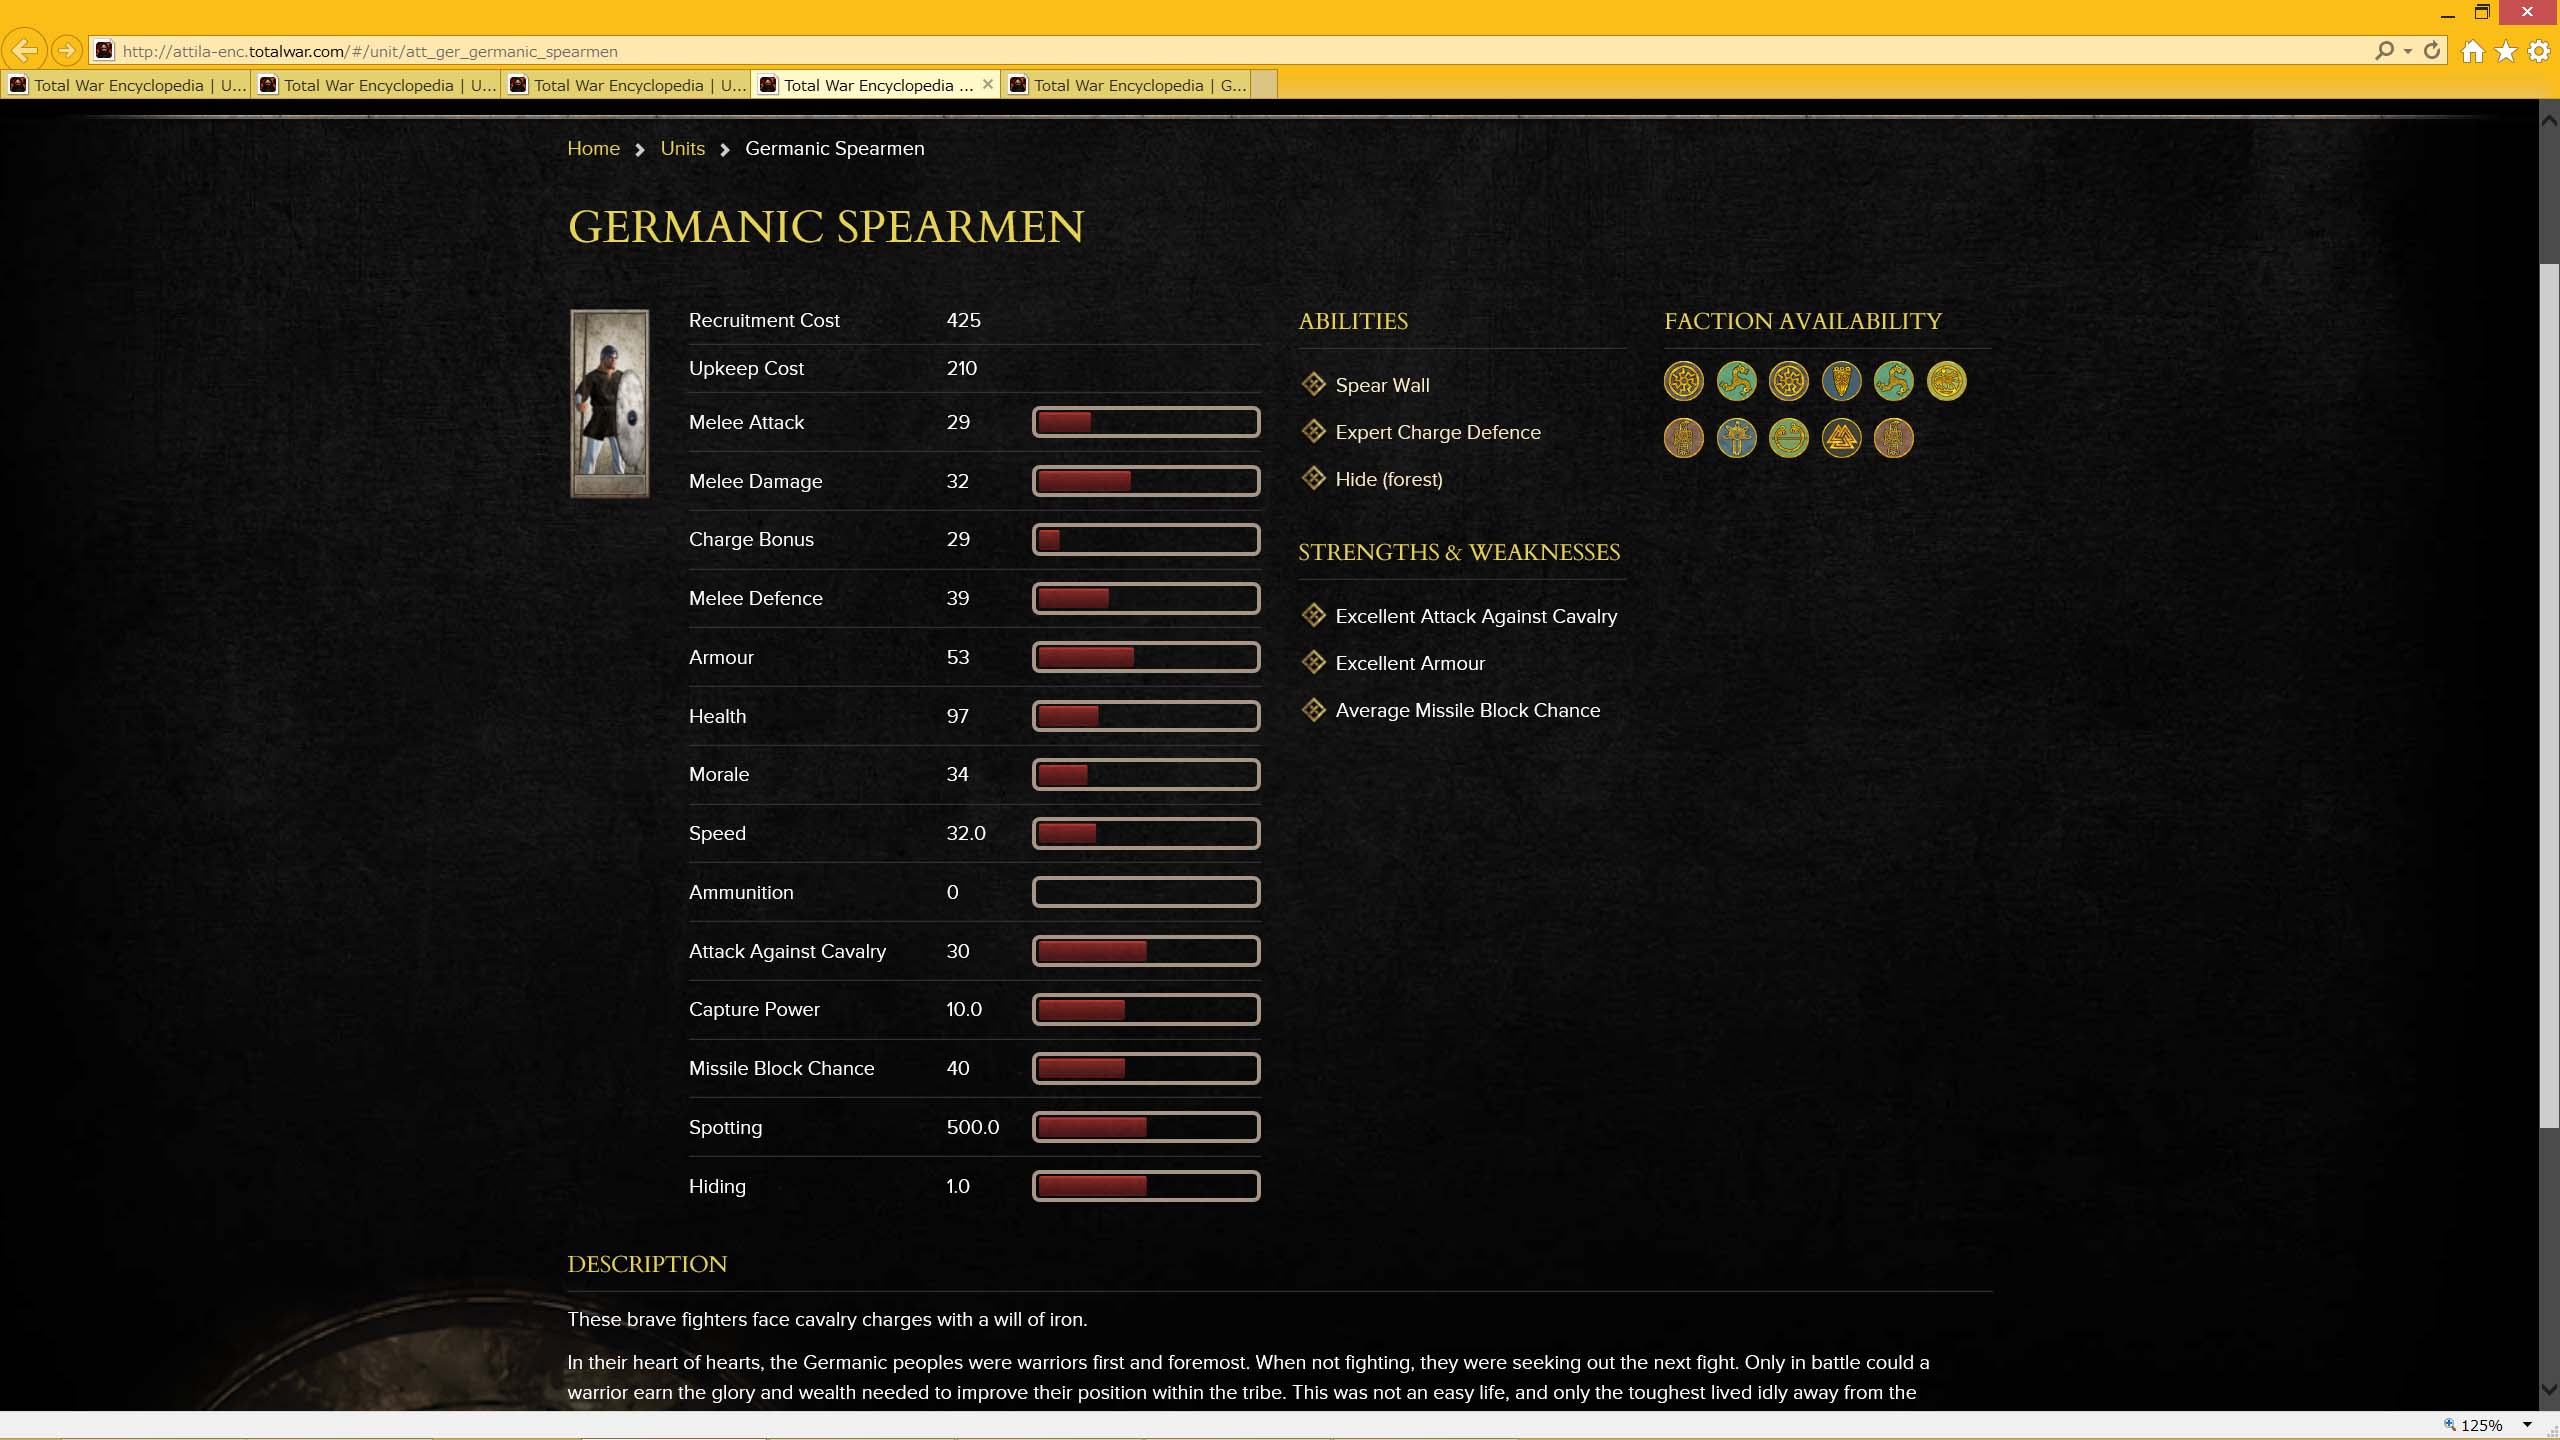This screenshot has height=1440, width=2560.
Task: Open the Spear Wall ability entry
Action: (1382, 385)
